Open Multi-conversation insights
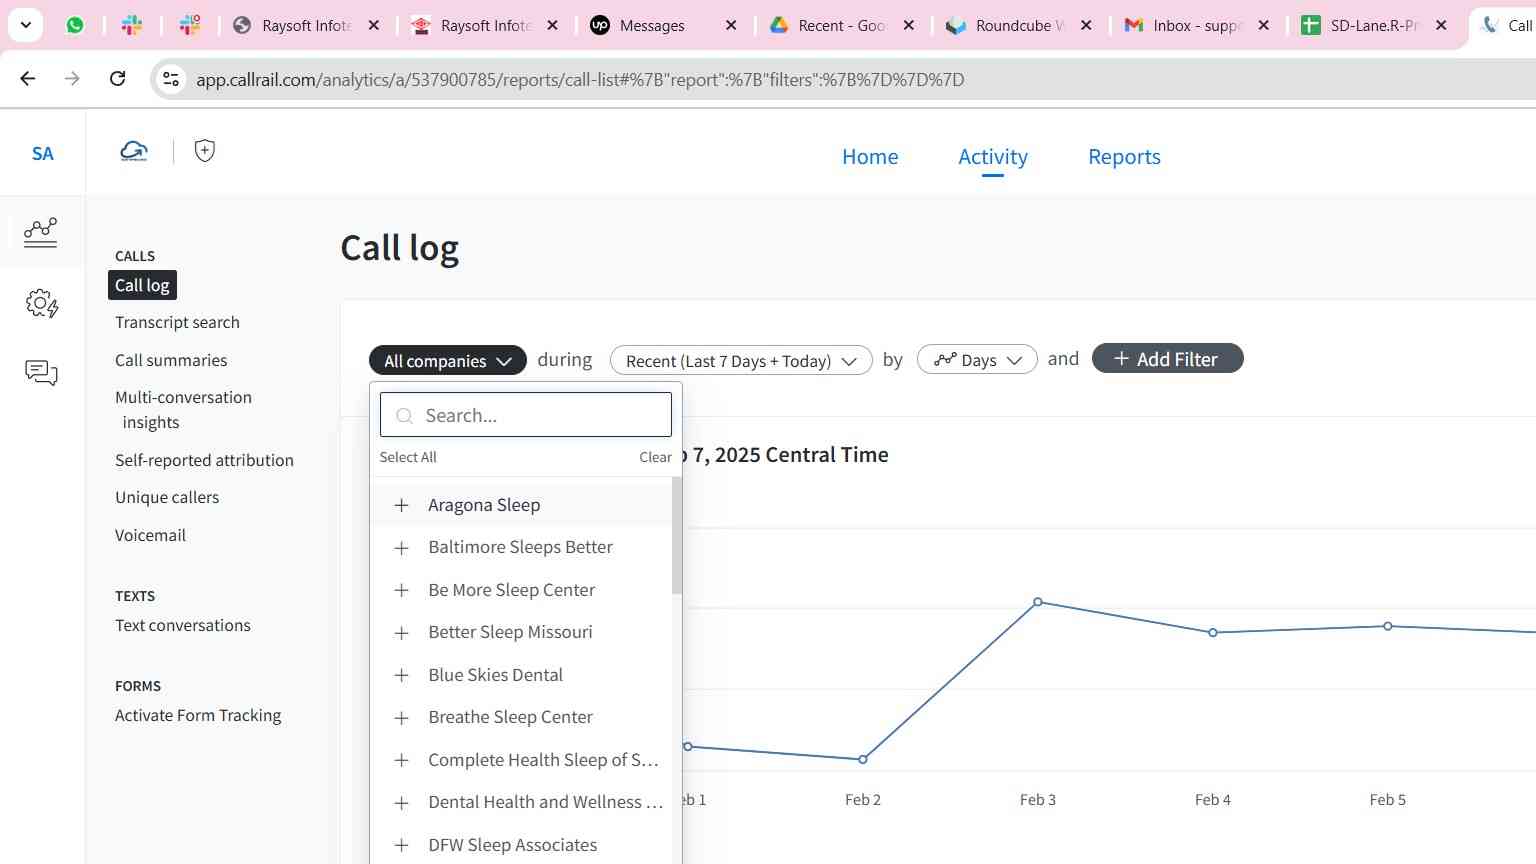Viewport: 1536px width, 864px height. pyautogui.click(x=183, y=409)
